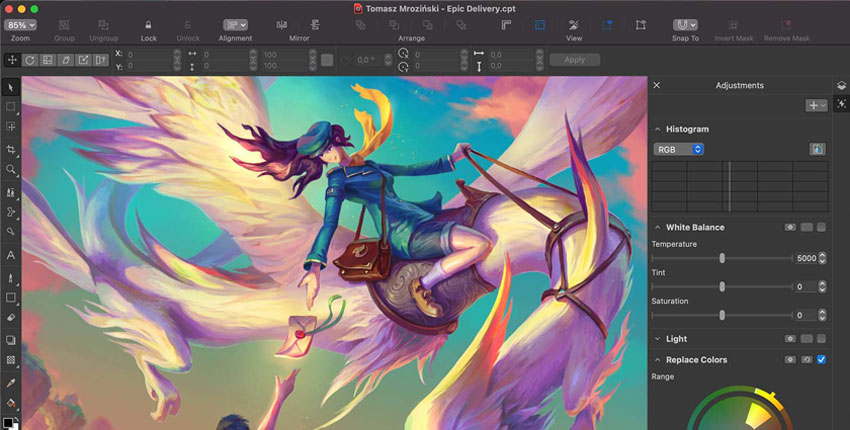Close the Adjustments panel
The height and width of the screenshot is (430, 850).
tap(656, 85)
